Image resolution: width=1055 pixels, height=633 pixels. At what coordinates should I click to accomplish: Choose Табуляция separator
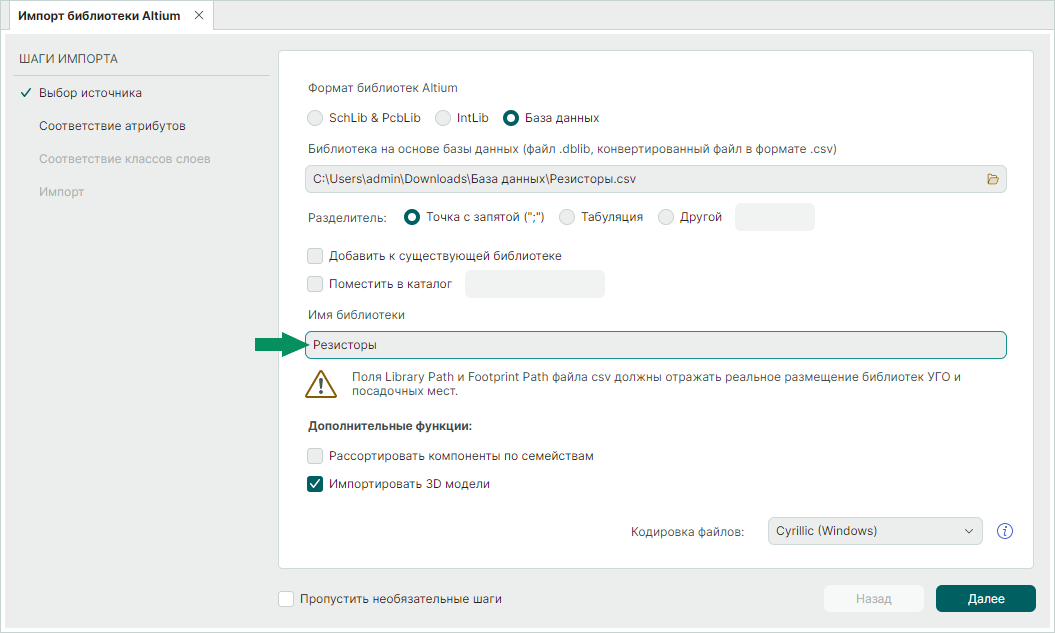(567, 217)
